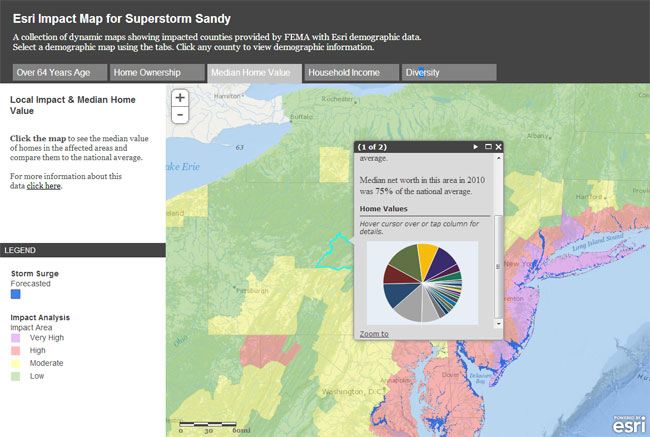
Task: Select the navy blue pie slice
Action: pyautogui.click(x=398, y=293)
